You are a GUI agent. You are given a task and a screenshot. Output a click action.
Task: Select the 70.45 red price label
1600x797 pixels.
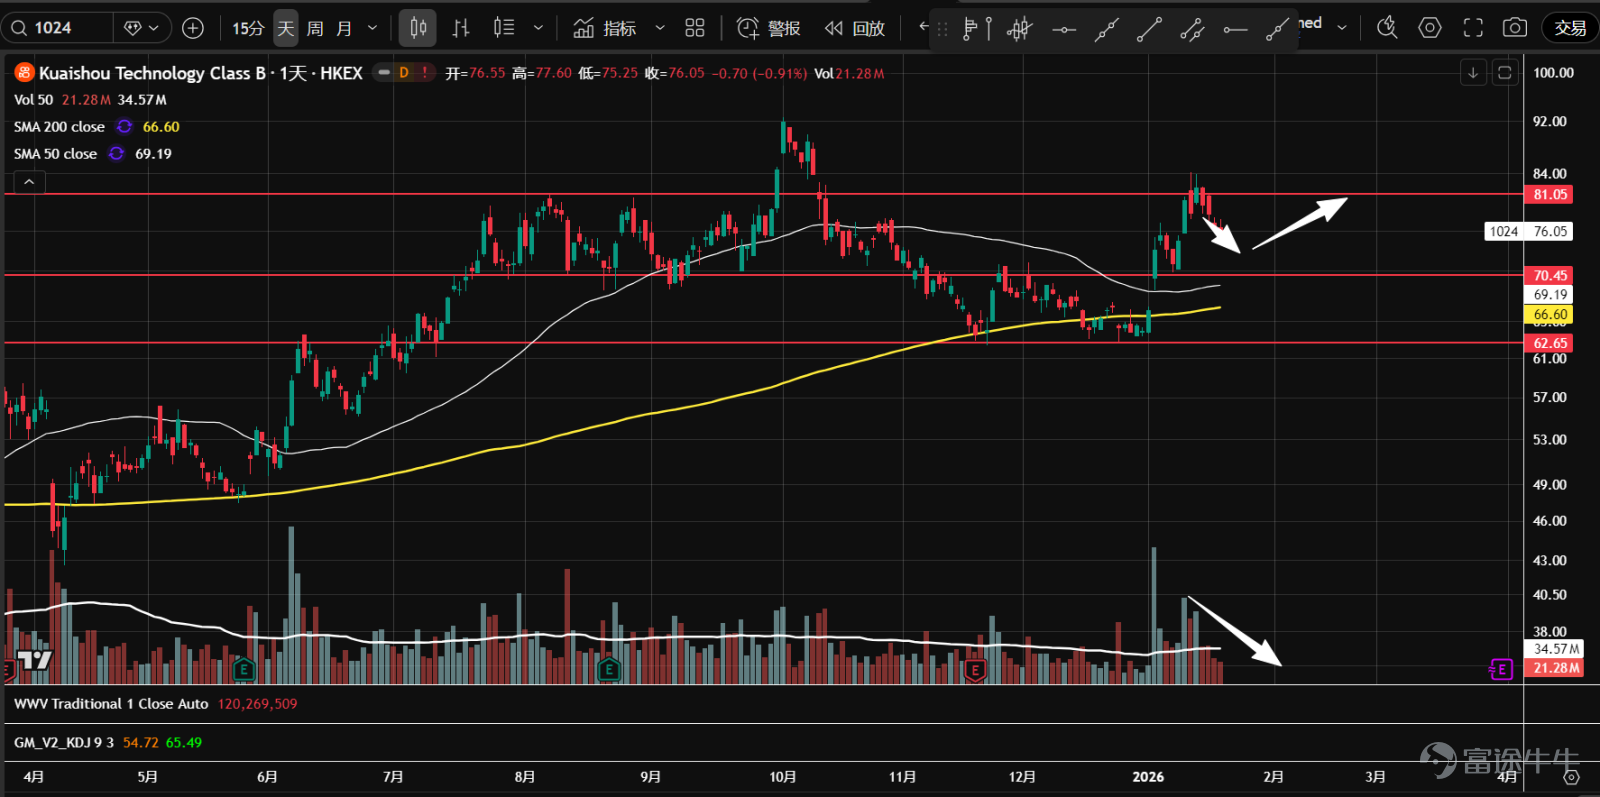tap(1550, 275)
